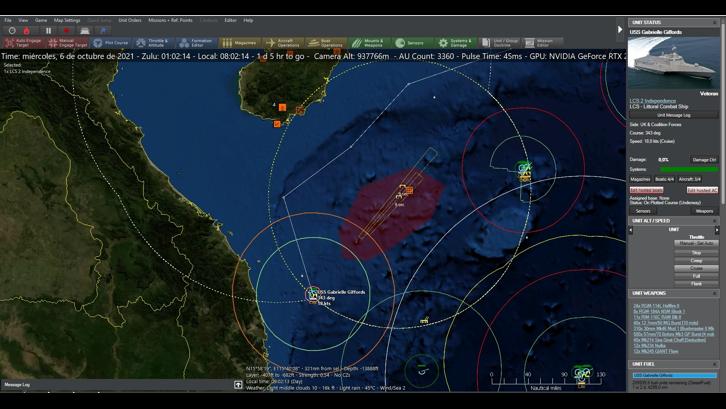Viewport: 726px width, 409px height.
Task: Click left arrow beside Unit in Alt/Speed
Action: pos(631,230)
